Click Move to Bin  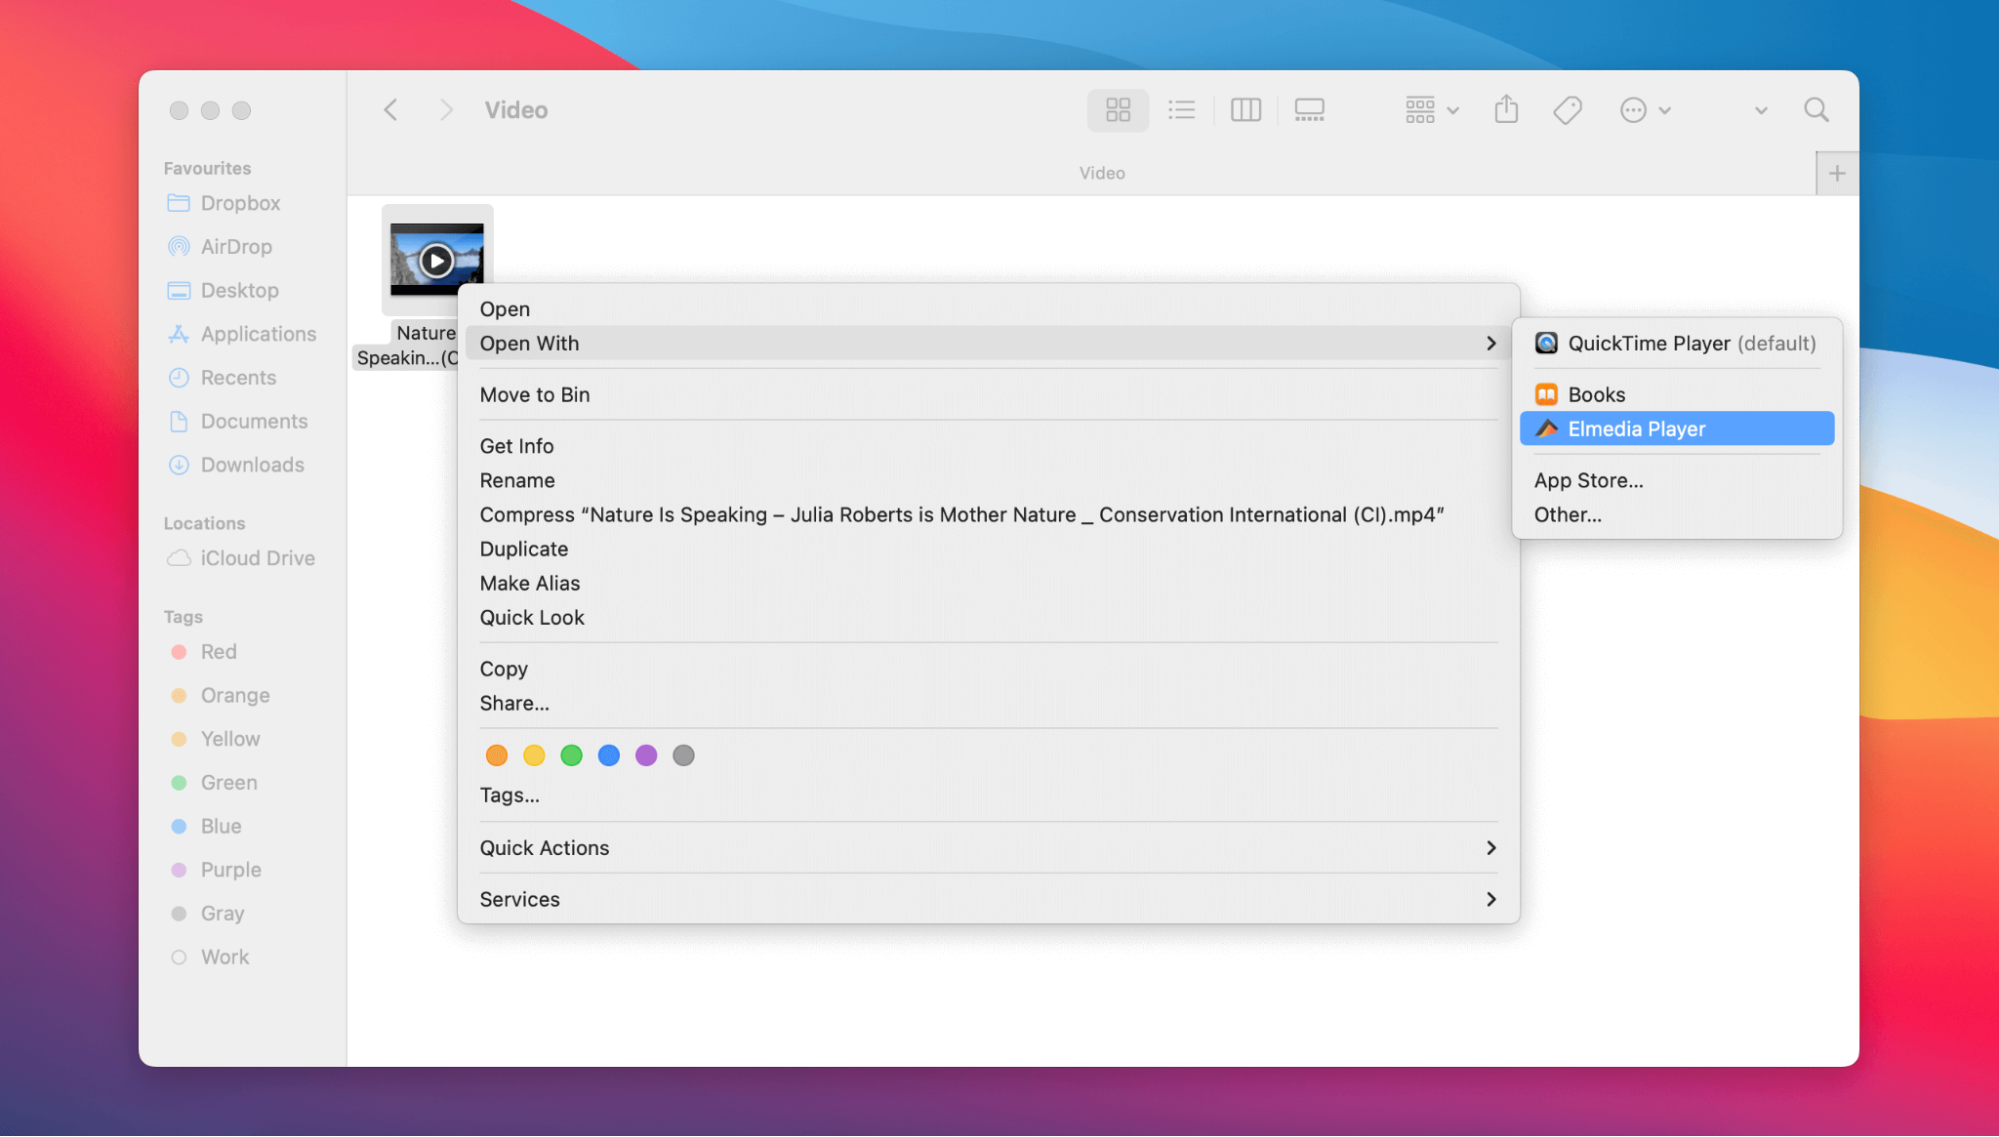(535, 395)
